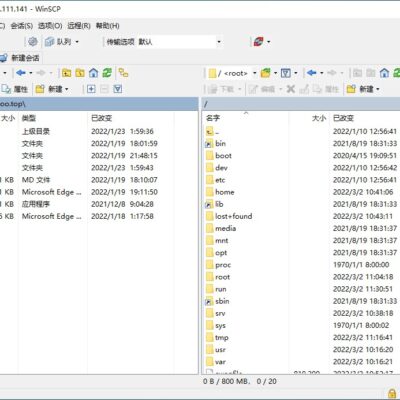Expand the remote filter dropdown arrow
The height and width of the screenshot is (400, 400).
296,73
